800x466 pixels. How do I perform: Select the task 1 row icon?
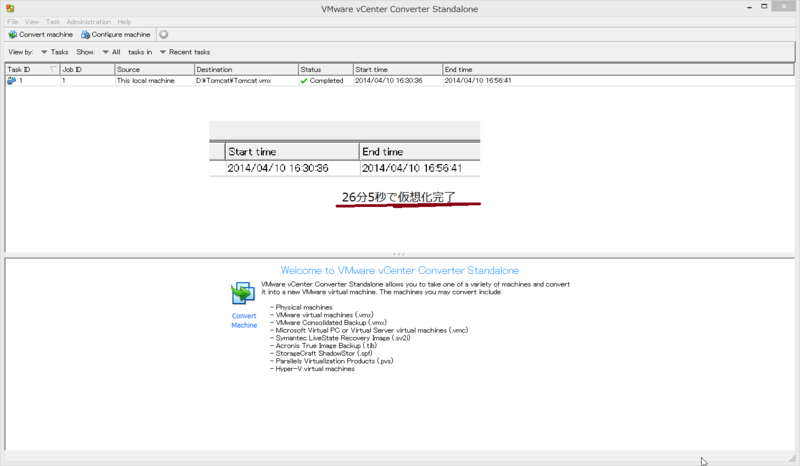12,81
